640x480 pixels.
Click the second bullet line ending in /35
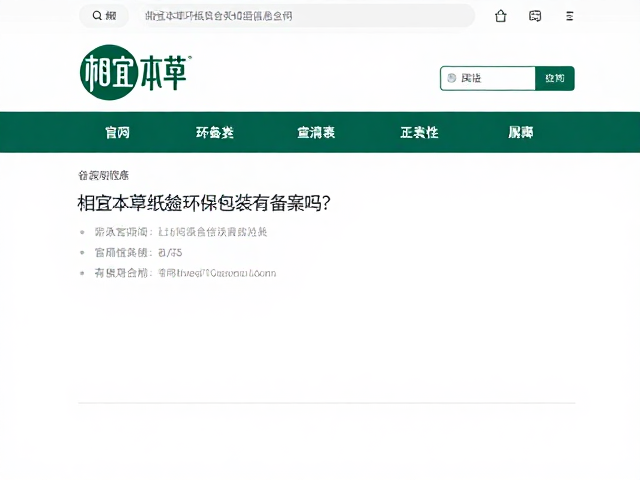click(x=138, y=253)
